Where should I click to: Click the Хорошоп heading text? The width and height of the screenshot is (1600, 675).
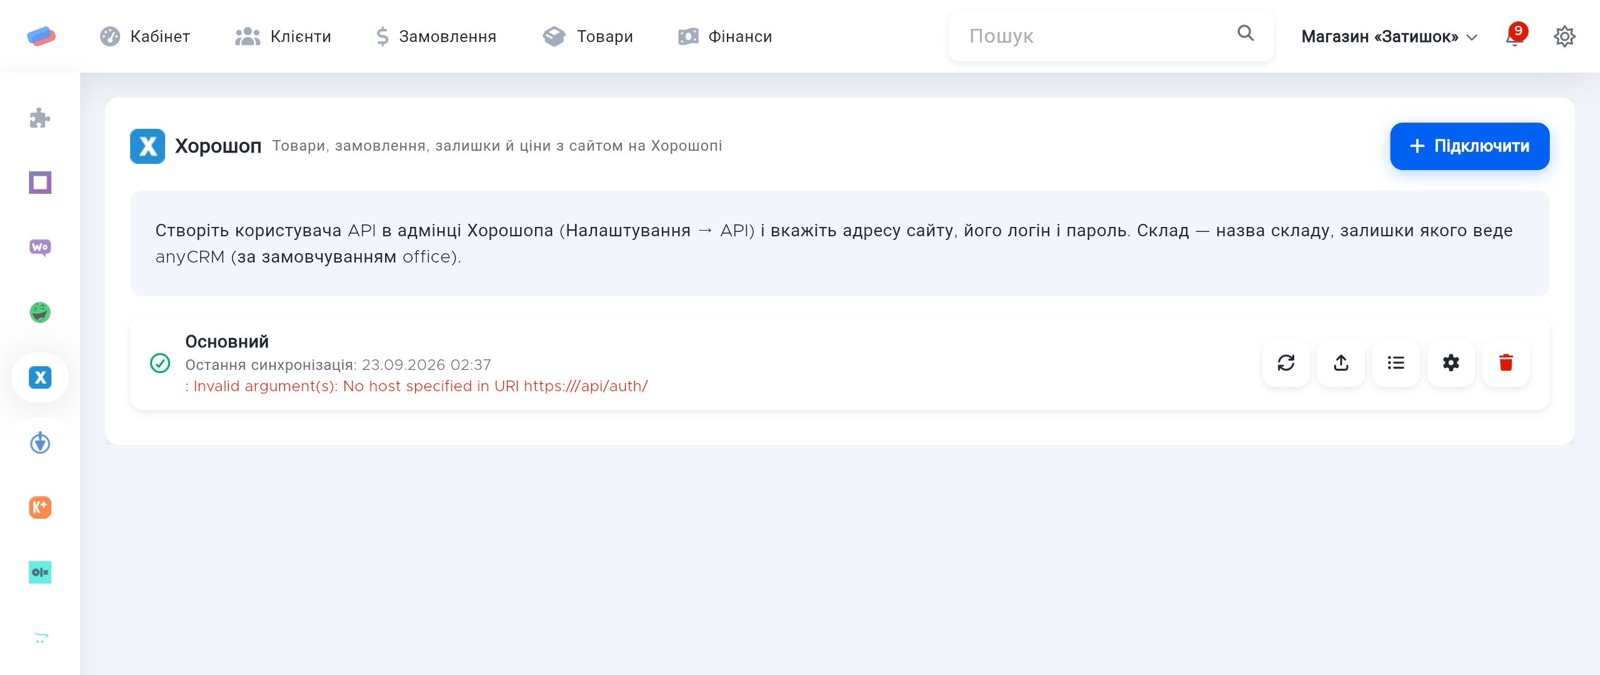tap(218, 146)
